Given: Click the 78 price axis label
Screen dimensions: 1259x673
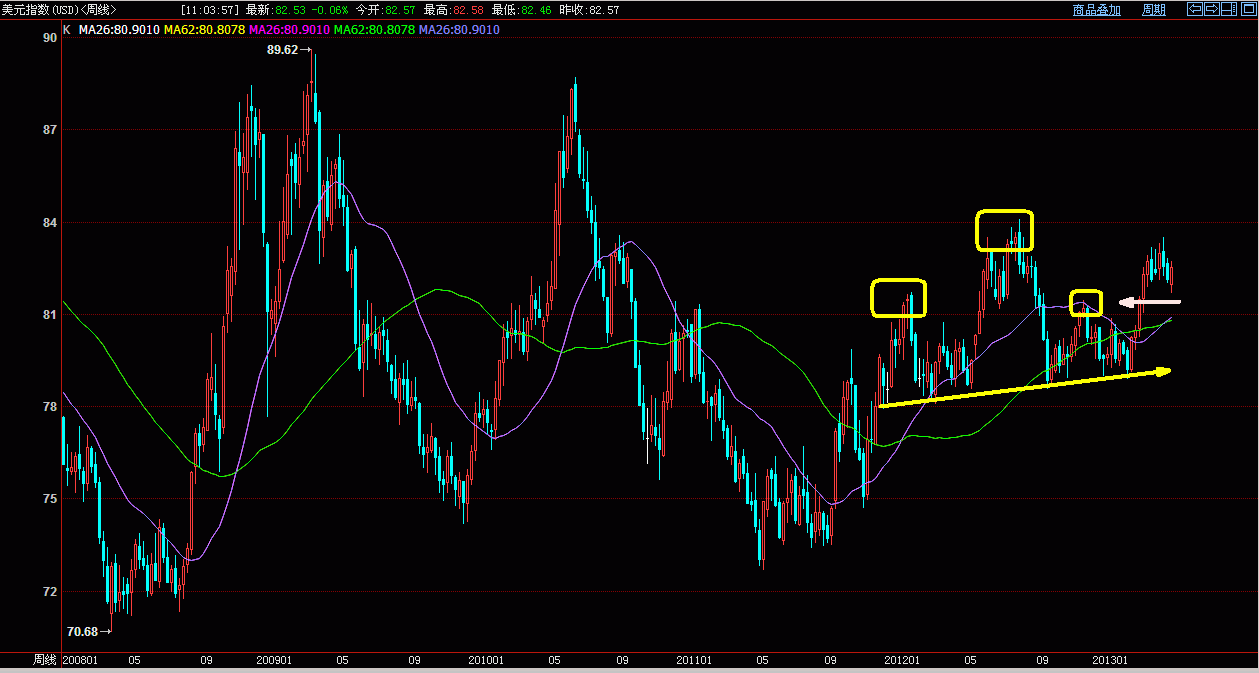Looking at the screenshot, I should (x=50, y=407).
